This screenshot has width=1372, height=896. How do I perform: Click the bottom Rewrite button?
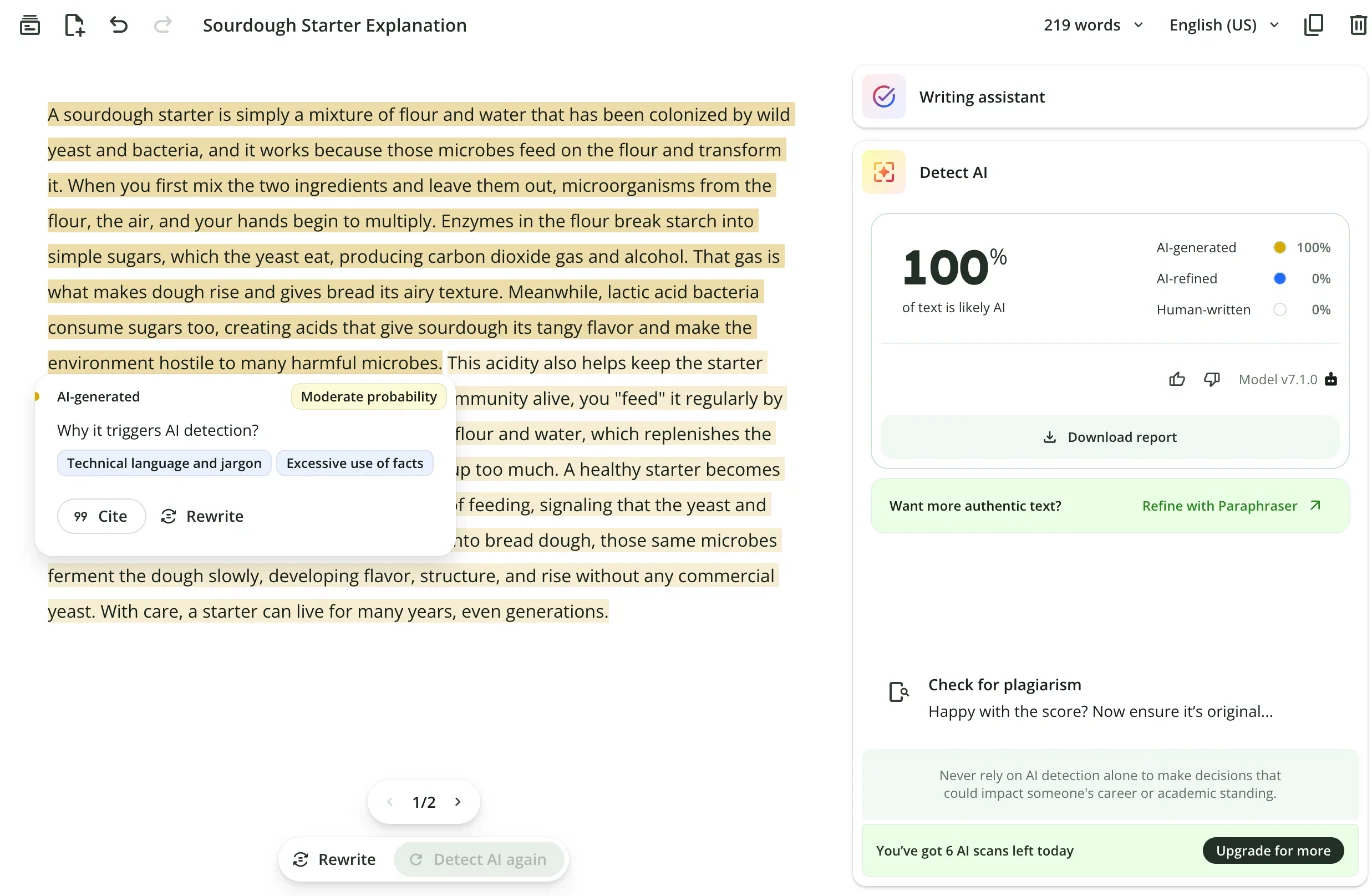tap(335, 859)
